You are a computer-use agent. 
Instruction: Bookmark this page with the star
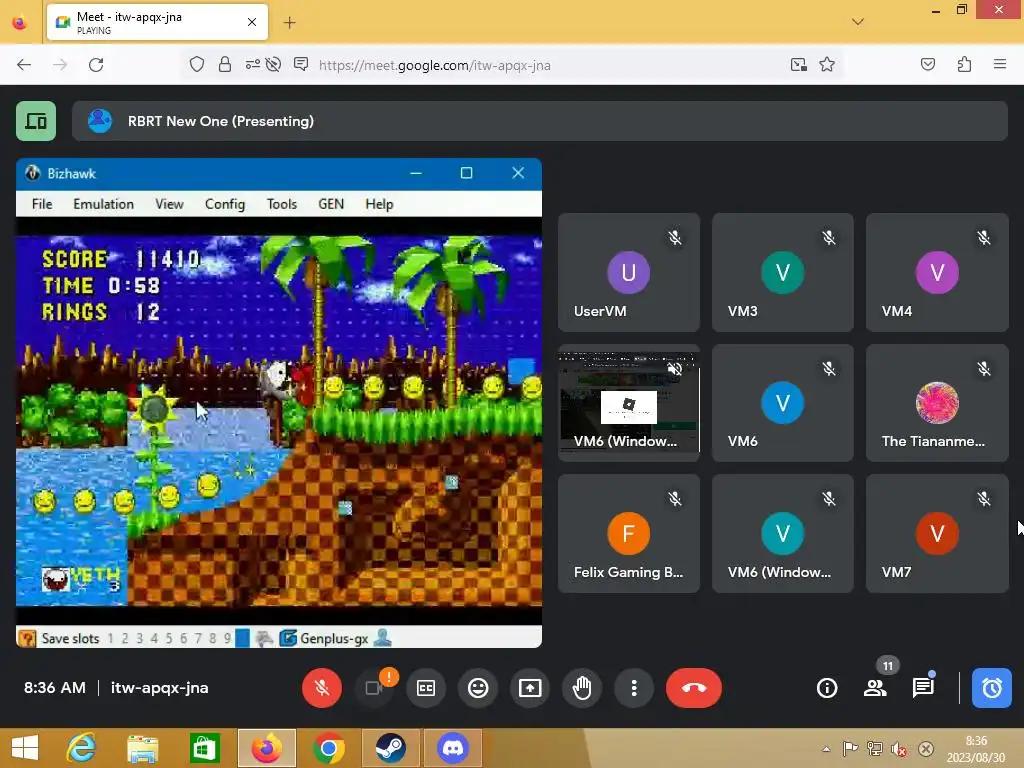pyautogui.click(x=827, y=64)
